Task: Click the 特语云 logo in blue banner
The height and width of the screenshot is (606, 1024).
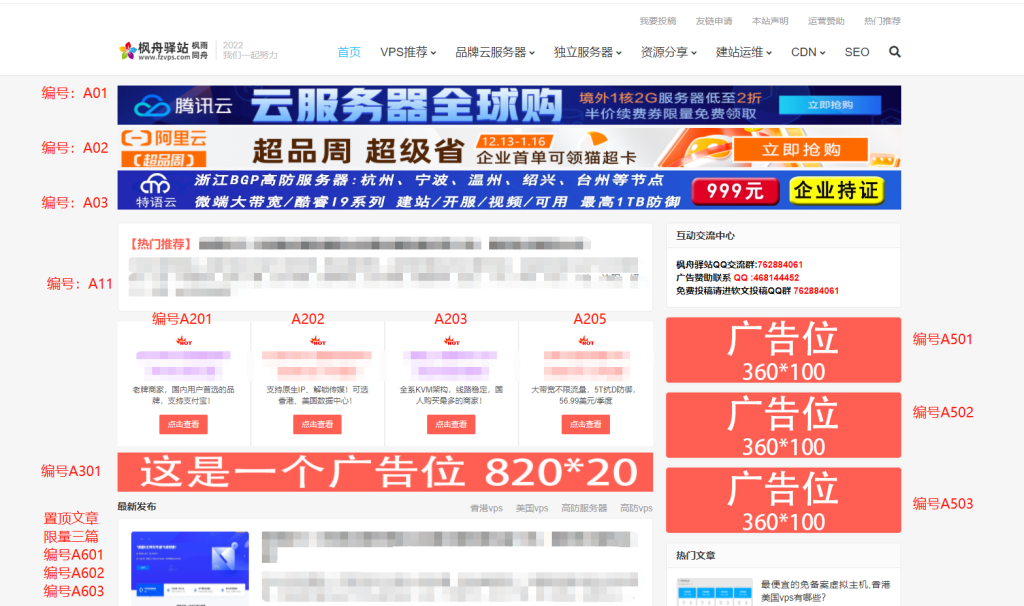Action: [x=156, y=191]
